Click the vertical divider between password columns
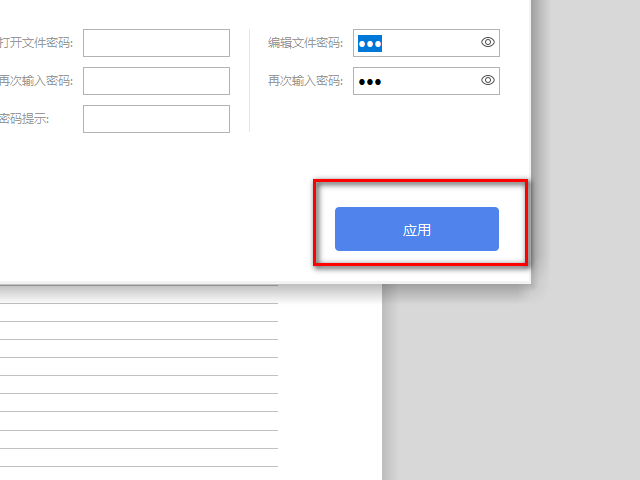 click(249, 80)
